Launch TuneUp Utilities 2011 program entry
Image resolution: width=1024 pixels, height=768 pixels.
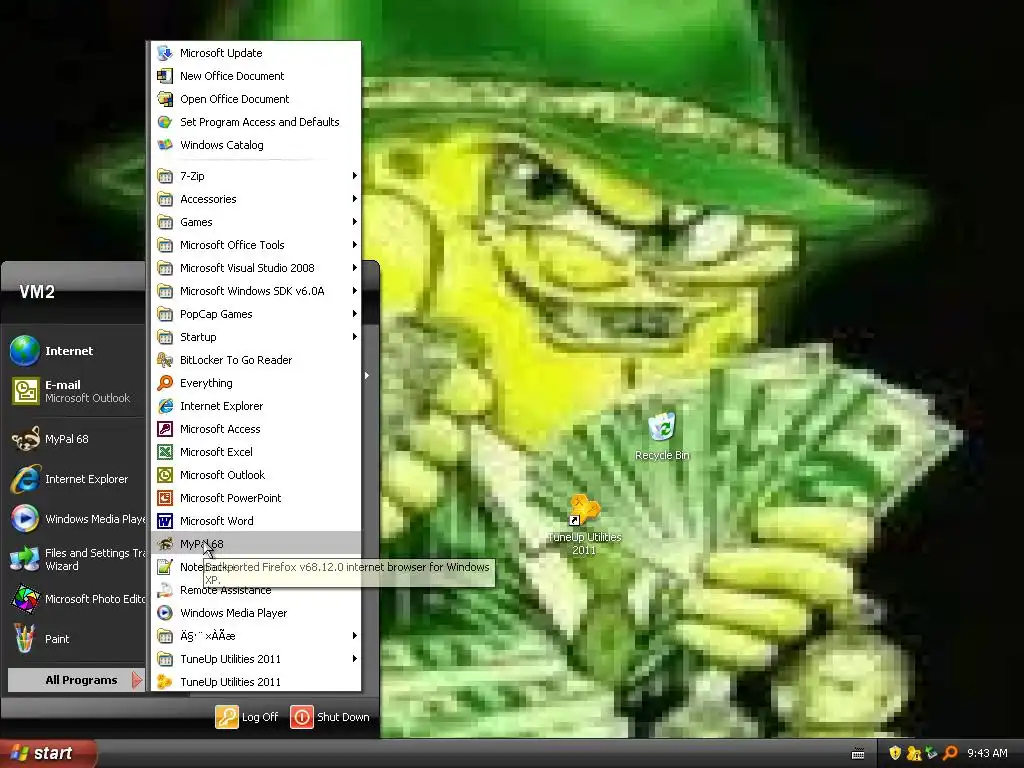(x=256, y=682)
